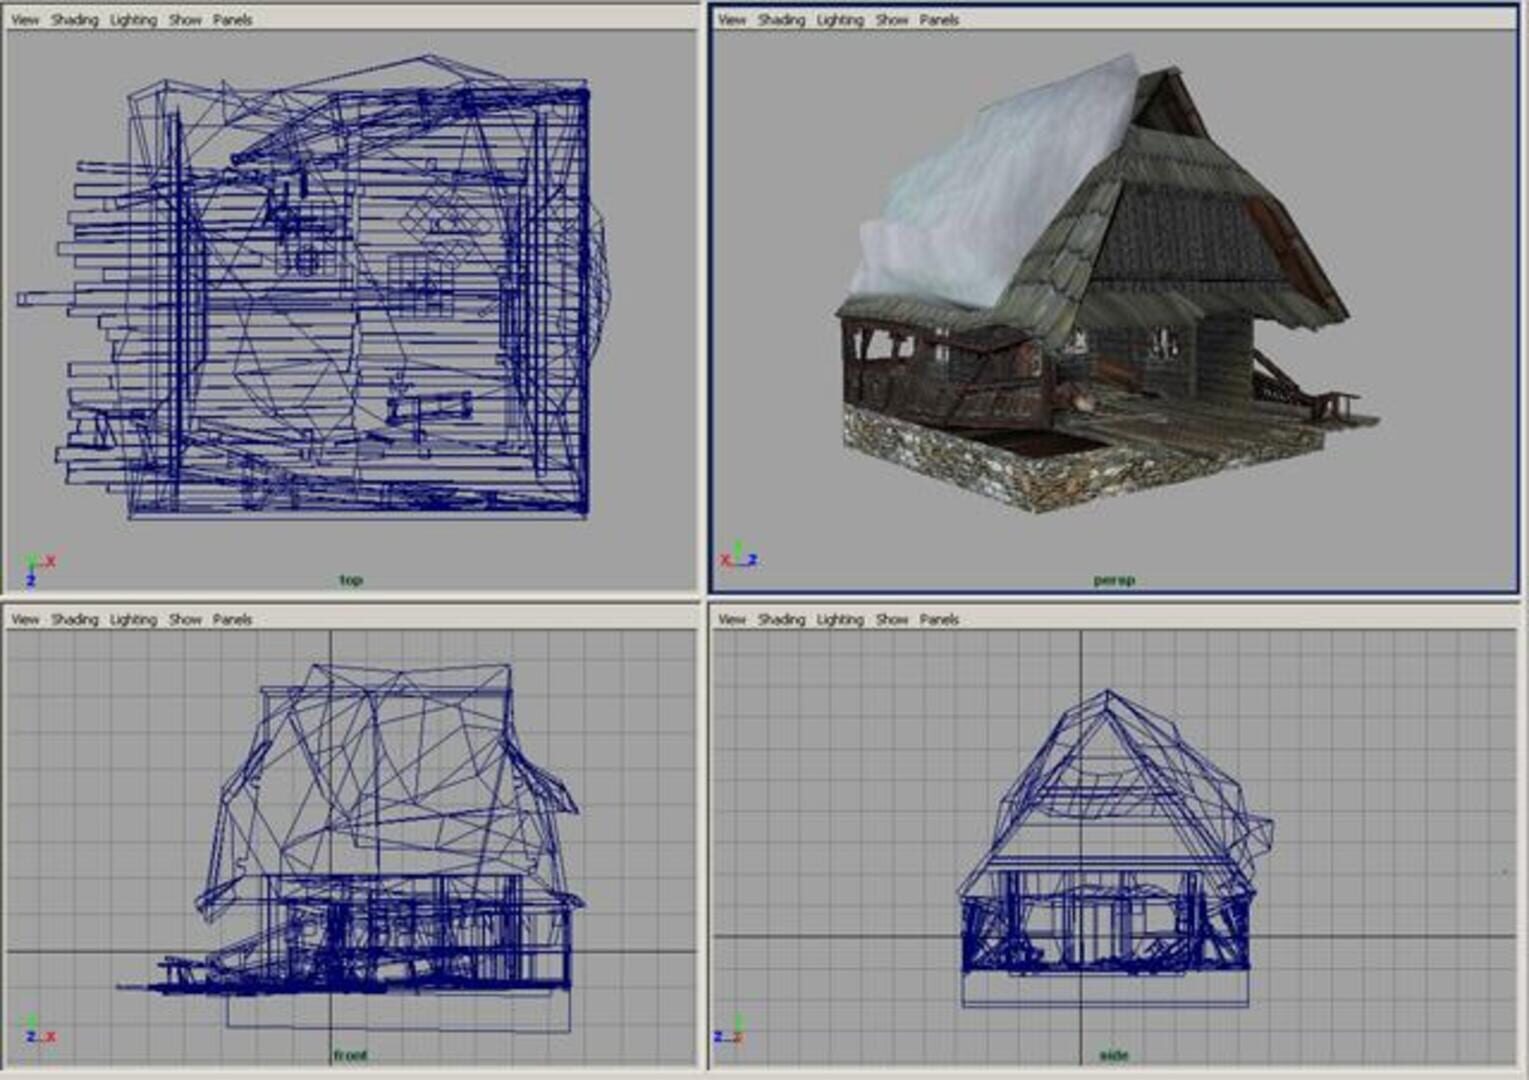Open View menu in the side panel
The height and width of the screenshot is (1080, 1529).
pos(732,620)
